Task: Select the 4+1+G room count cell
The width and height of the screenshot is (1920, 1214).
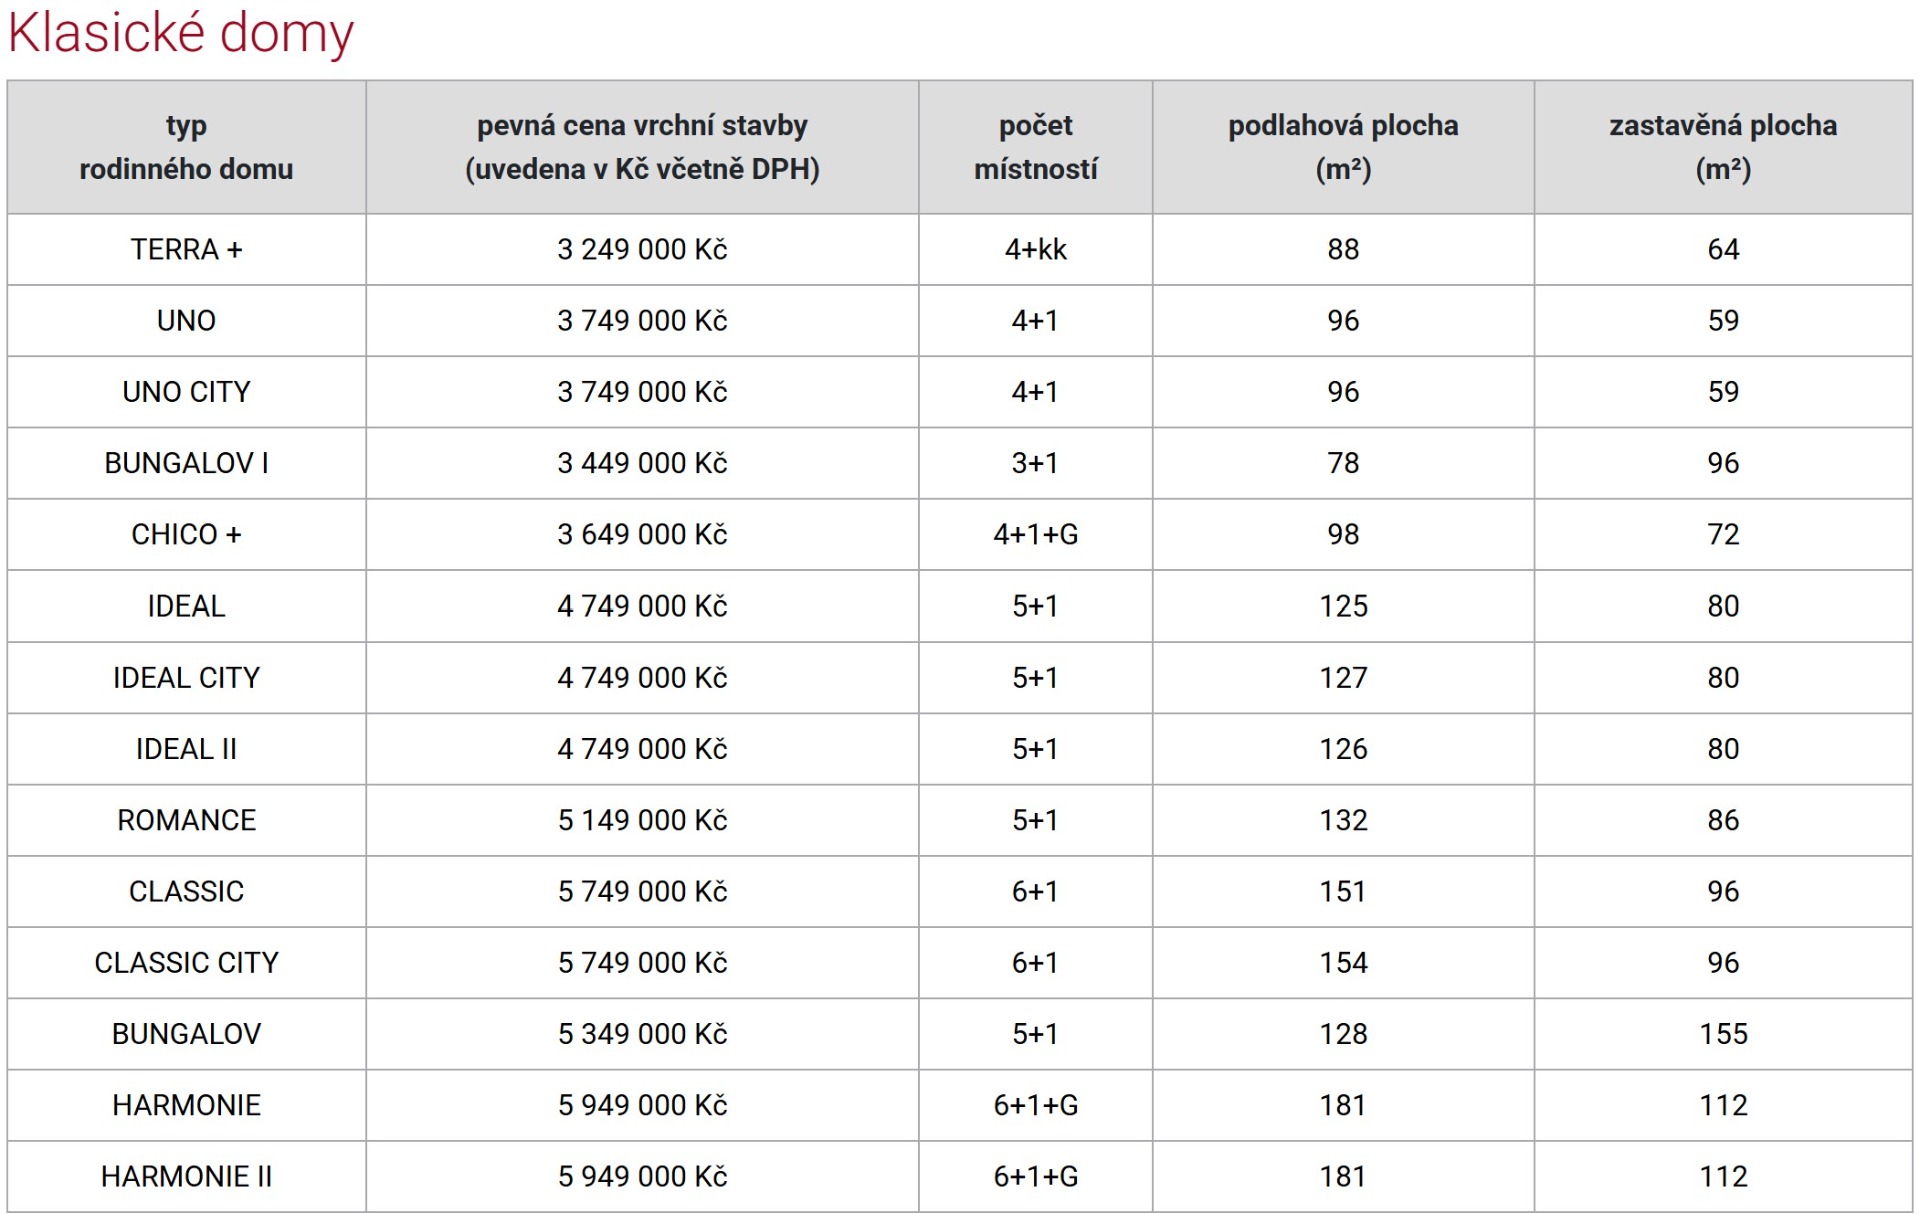Action: 1035,535
